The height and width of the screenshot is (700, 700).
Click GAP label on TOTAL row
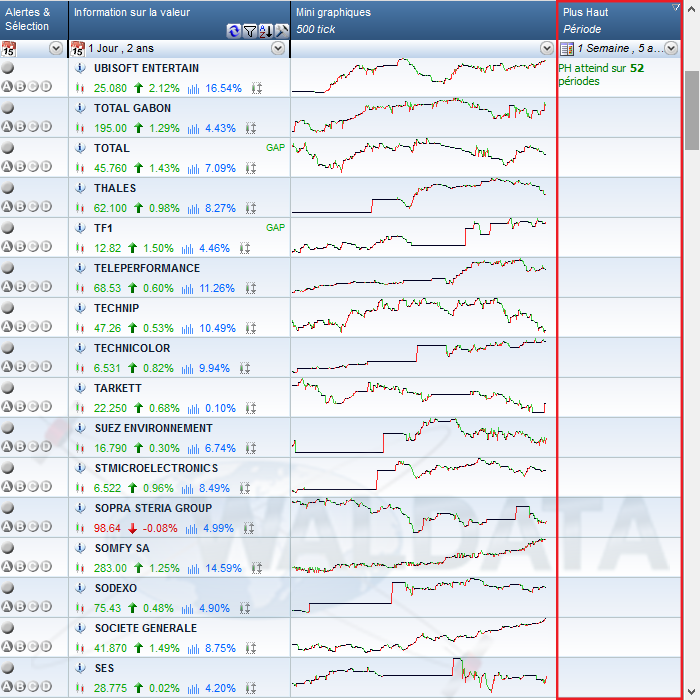275,148
